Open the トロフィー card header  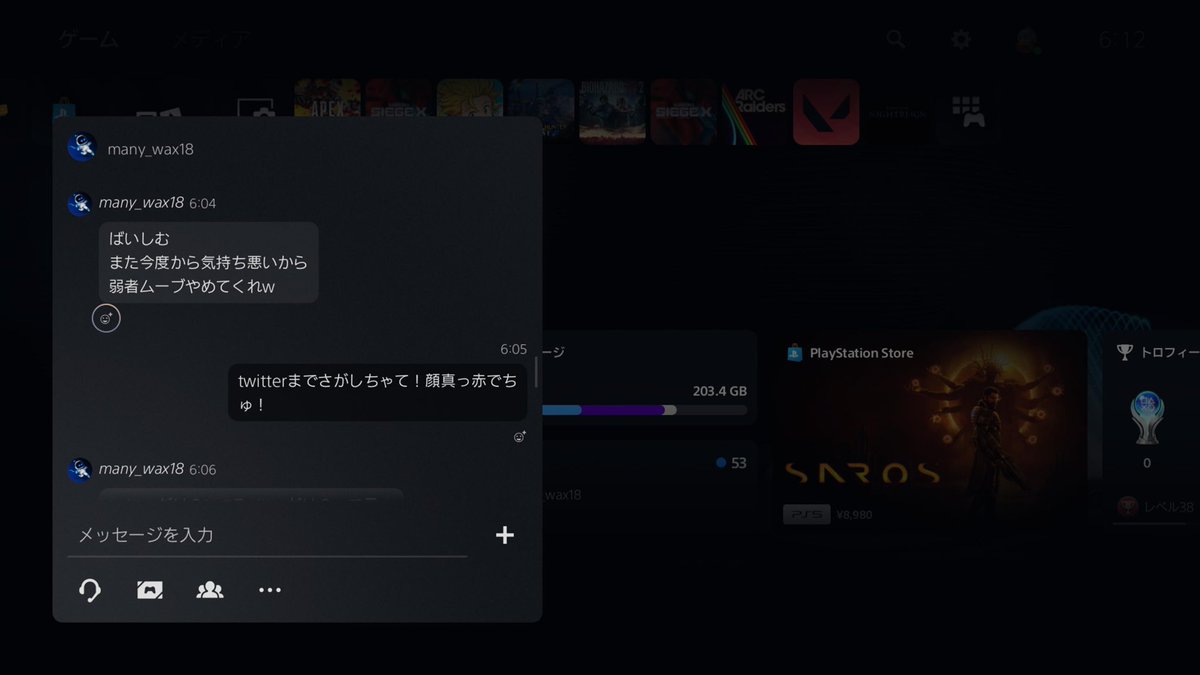pos(1156,351)
